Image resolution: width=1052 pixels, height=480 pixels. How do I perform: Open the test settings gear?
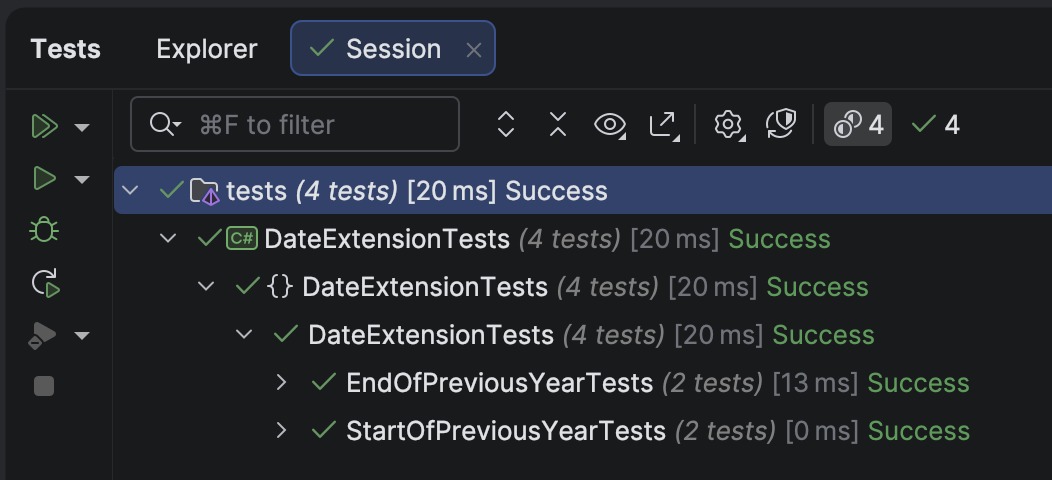pos(728,124)
